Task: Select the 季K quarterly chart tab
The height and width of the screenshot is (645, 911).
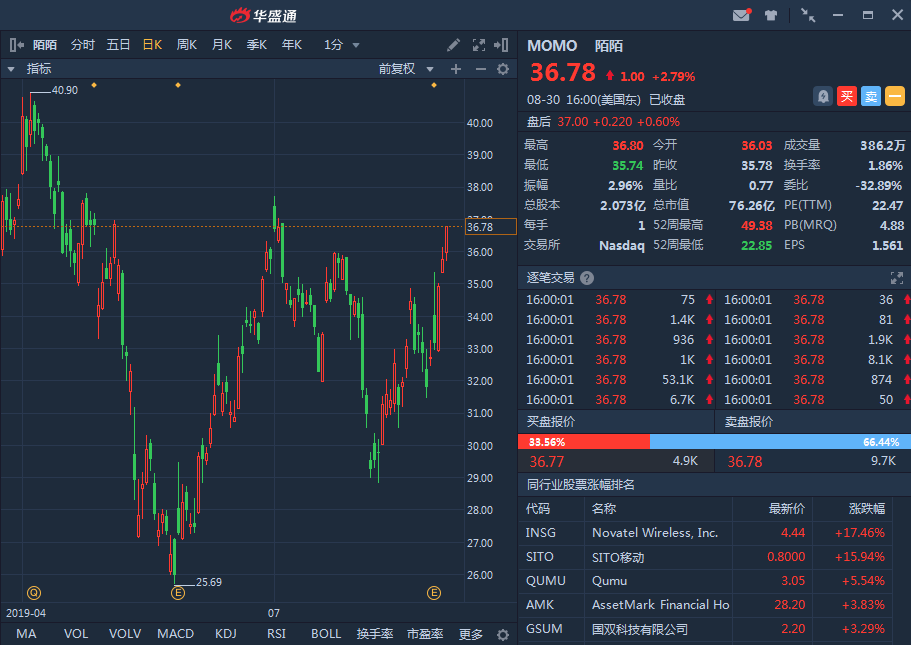Action: click(257, 45)
